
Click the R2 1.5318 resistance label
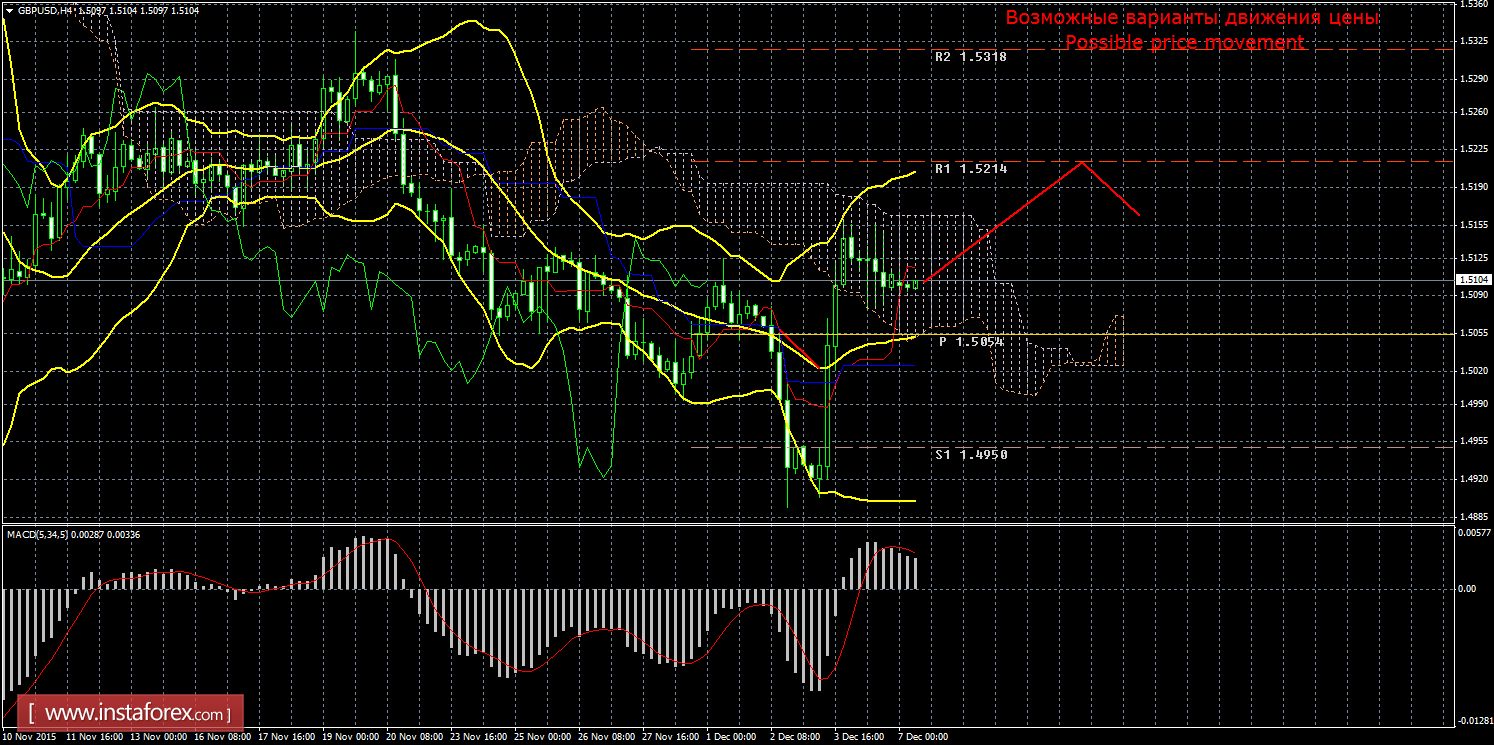(x=970, y=57)
